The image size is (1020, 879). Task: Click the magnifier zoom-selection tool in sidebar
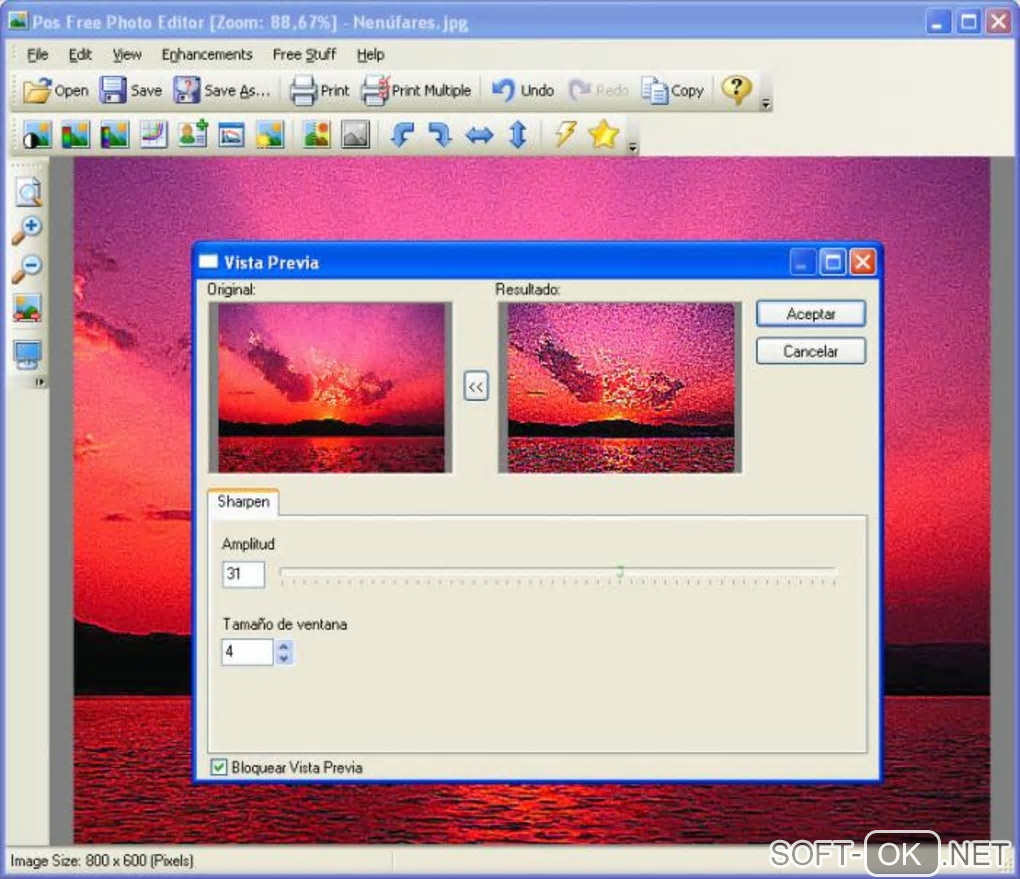(29, 191)
